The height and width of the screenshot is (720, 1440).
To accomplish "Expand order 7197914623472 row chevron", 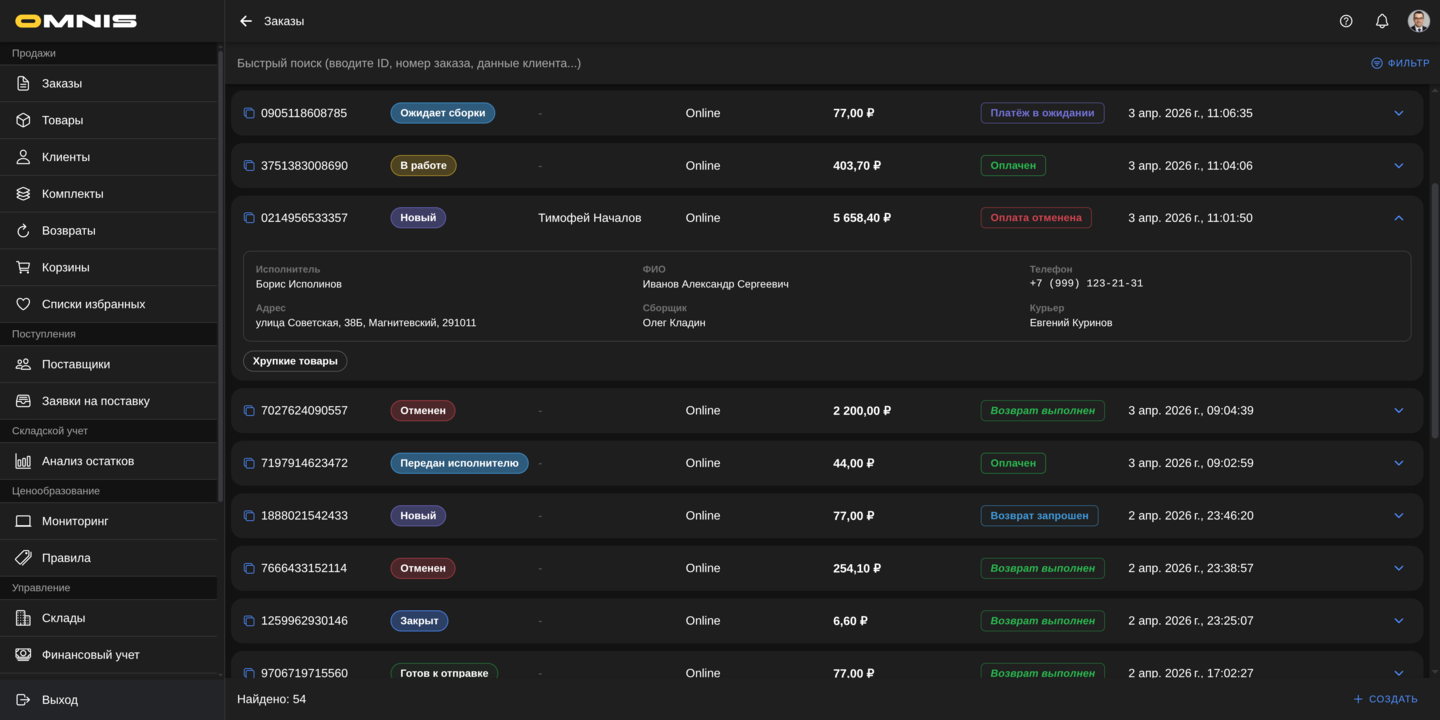I will point(1399,463).
